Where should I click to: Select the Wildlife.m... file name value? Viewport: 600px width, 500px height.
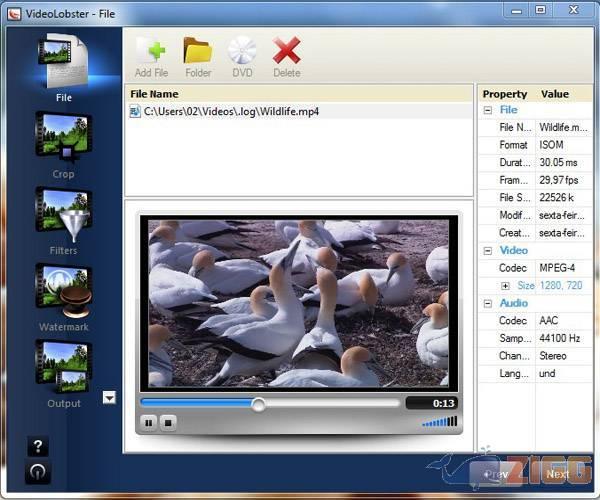coord(563,127)
